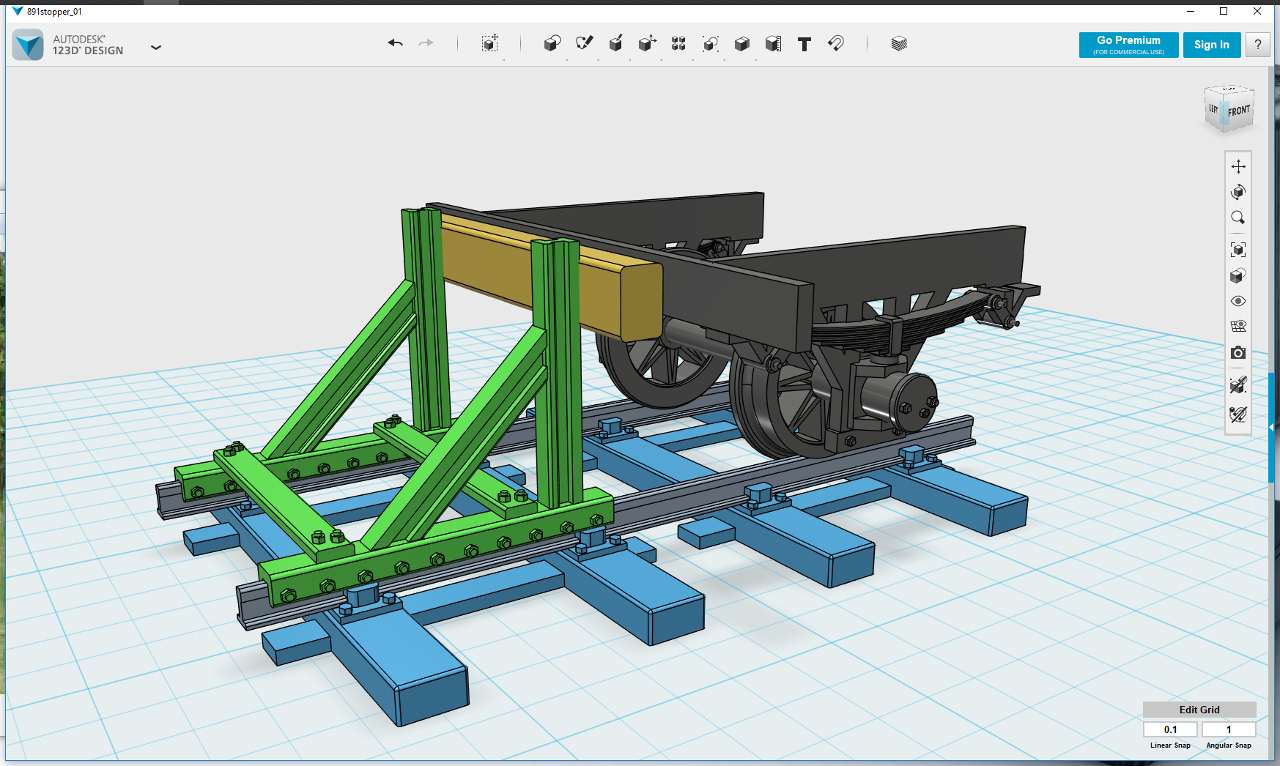
Task: Click the Autodesk 123D Design logo
Action: (x=68, y=45)
